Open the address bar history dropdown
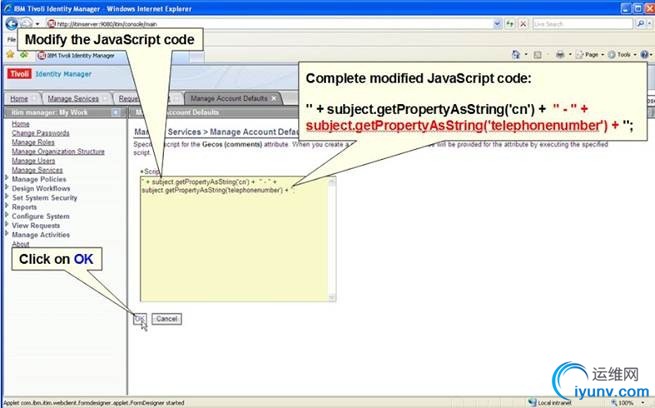Screen dimensions: 655x408 497,24
